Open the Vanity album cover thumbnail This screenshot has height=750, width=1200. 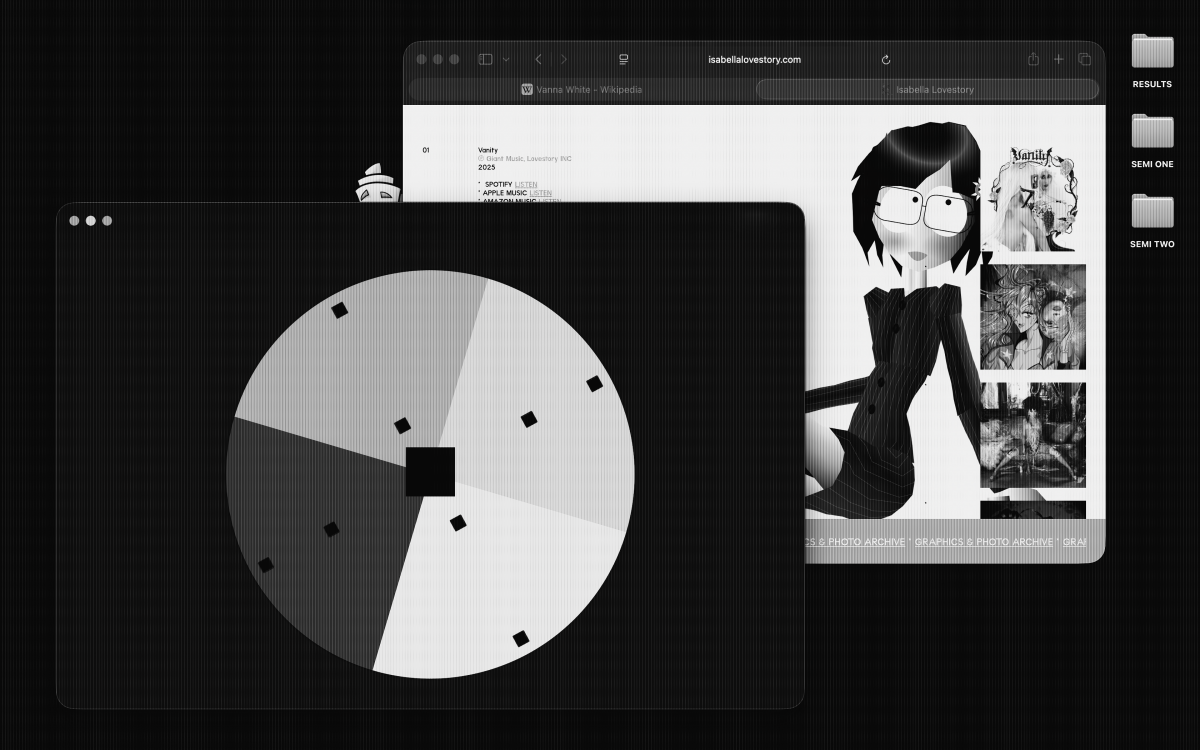coord(1031,197)
